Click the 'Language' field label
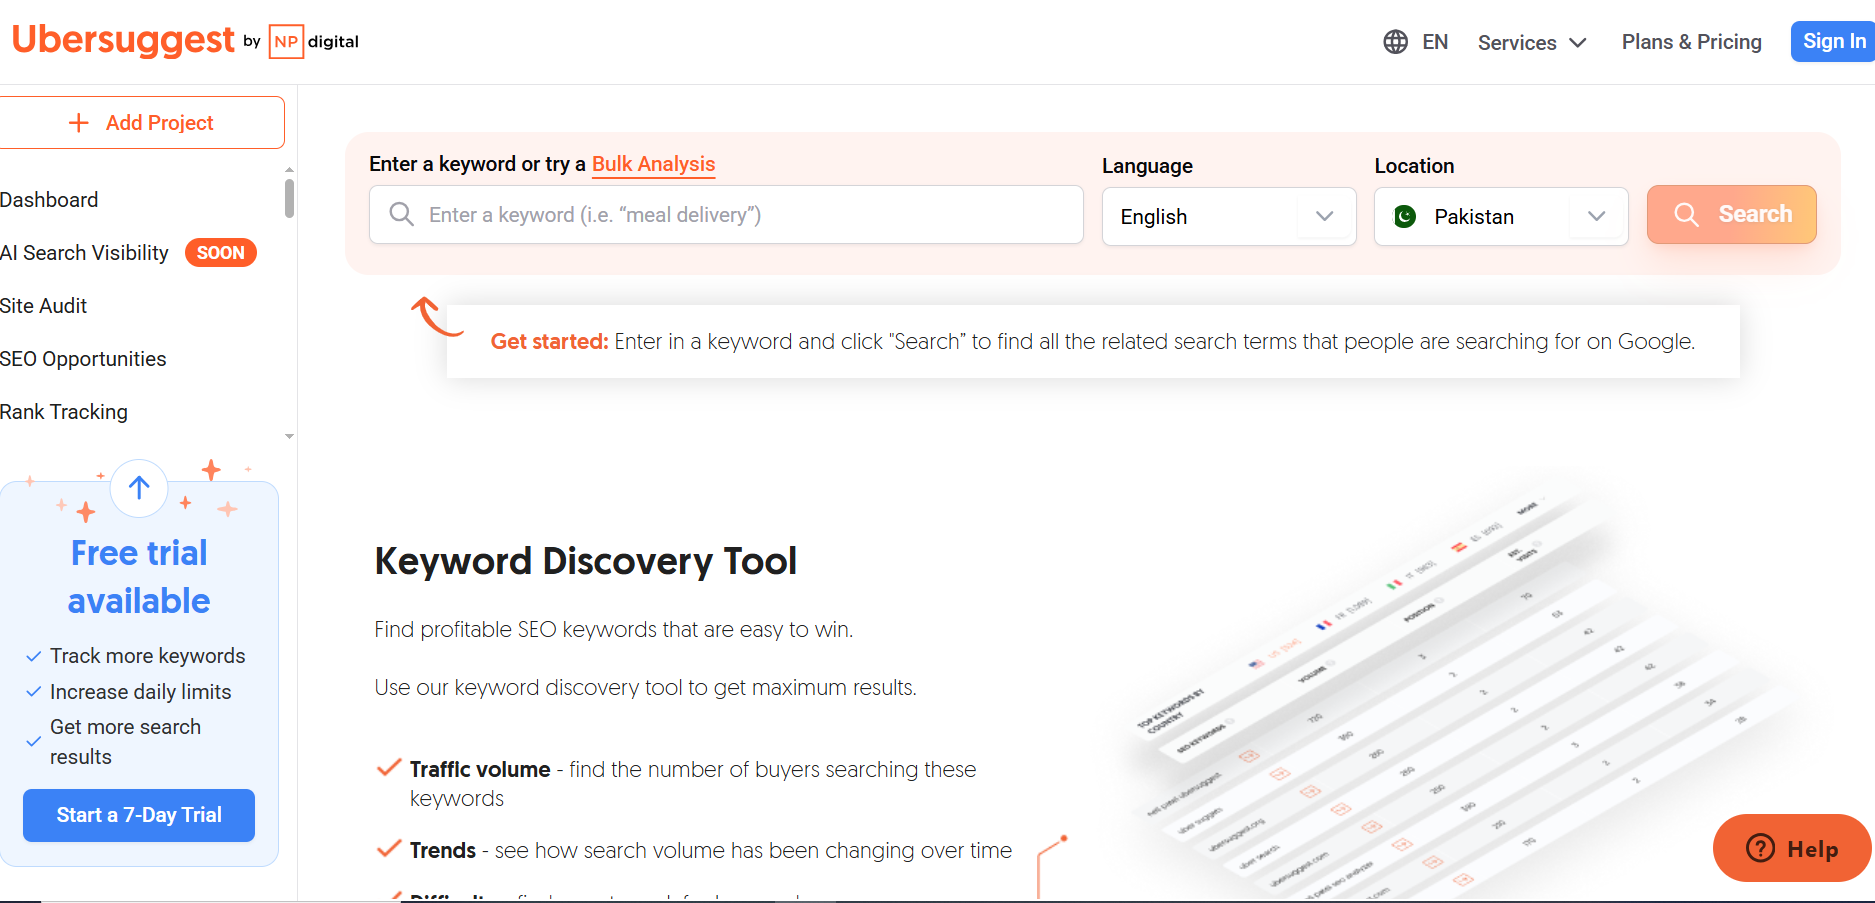Viewport: 1875px width, 903px height. tap(1147, 166)
